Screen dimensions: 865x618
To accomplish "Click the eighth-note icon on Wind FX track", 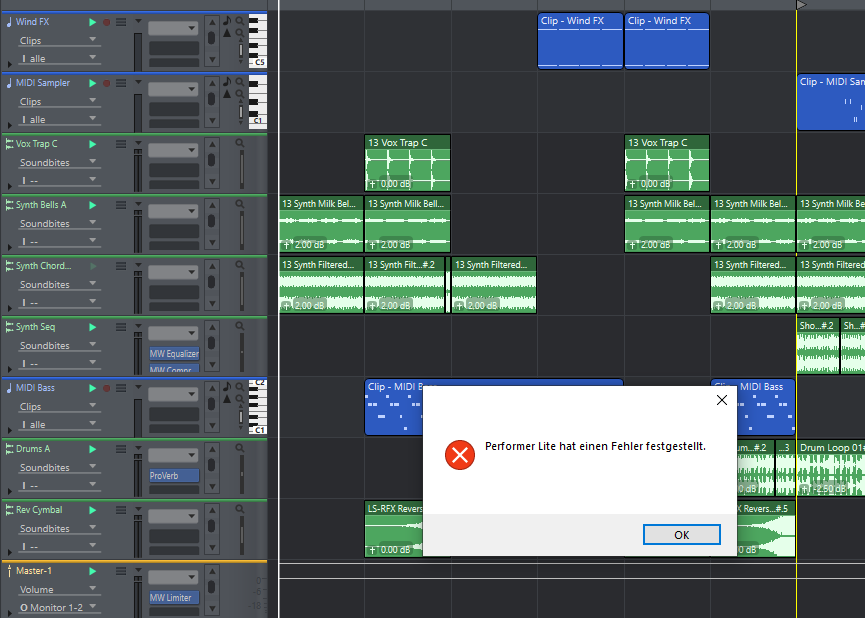I will pyautogui.click(x=227, y=21).
